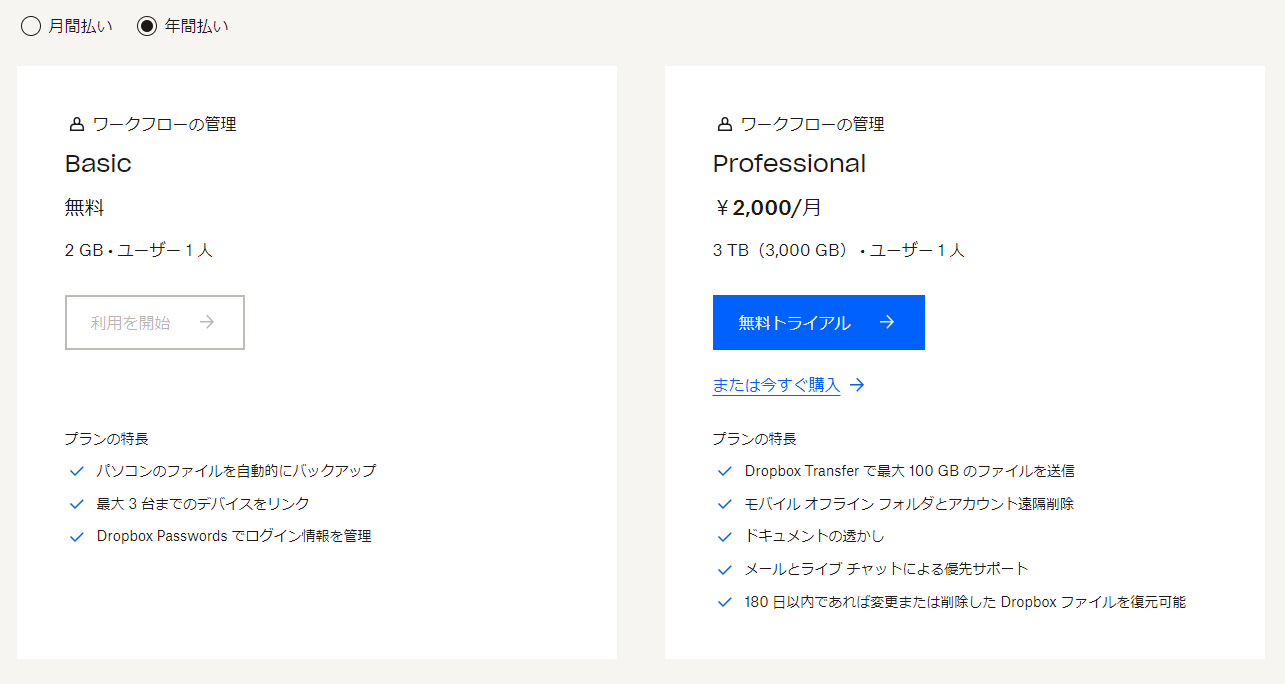Click the arrow icon beside または今すぐ購入
The image size is (1285, 684).
856,385
